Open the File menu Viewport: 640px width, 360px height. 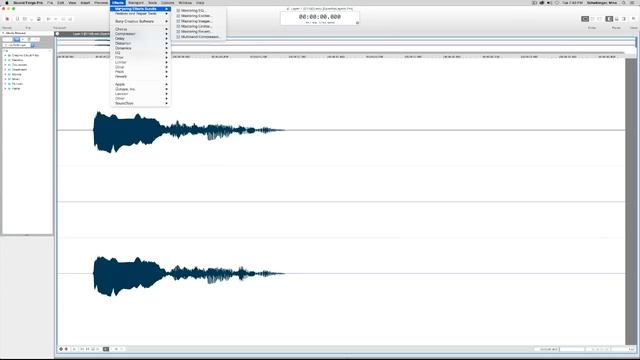50,3
